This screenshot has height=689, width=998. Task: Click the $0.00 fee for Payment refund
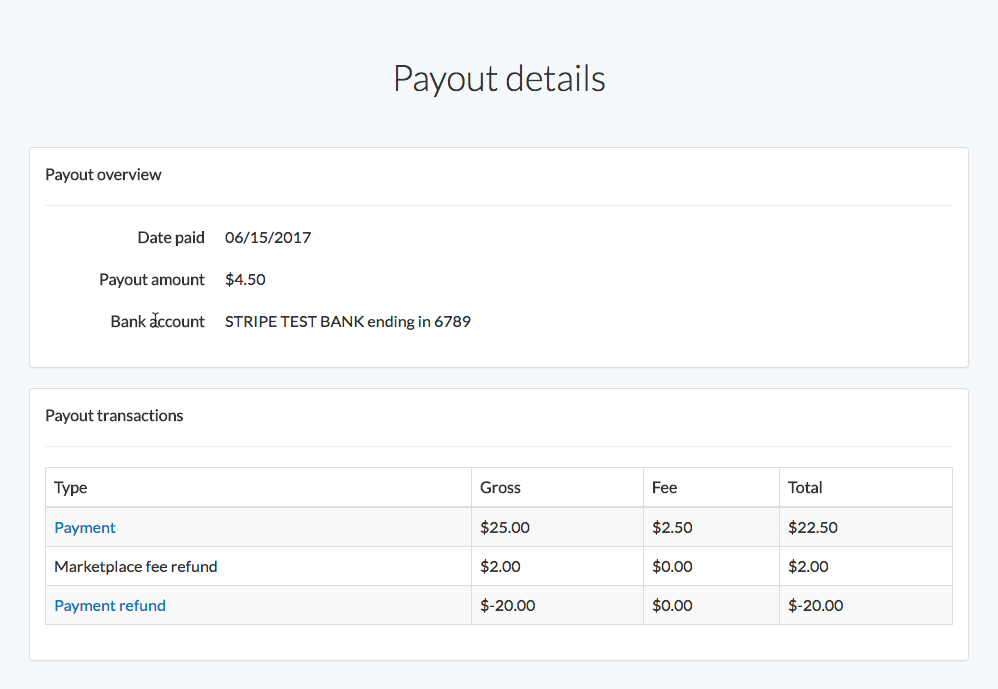tap(672, 605)
